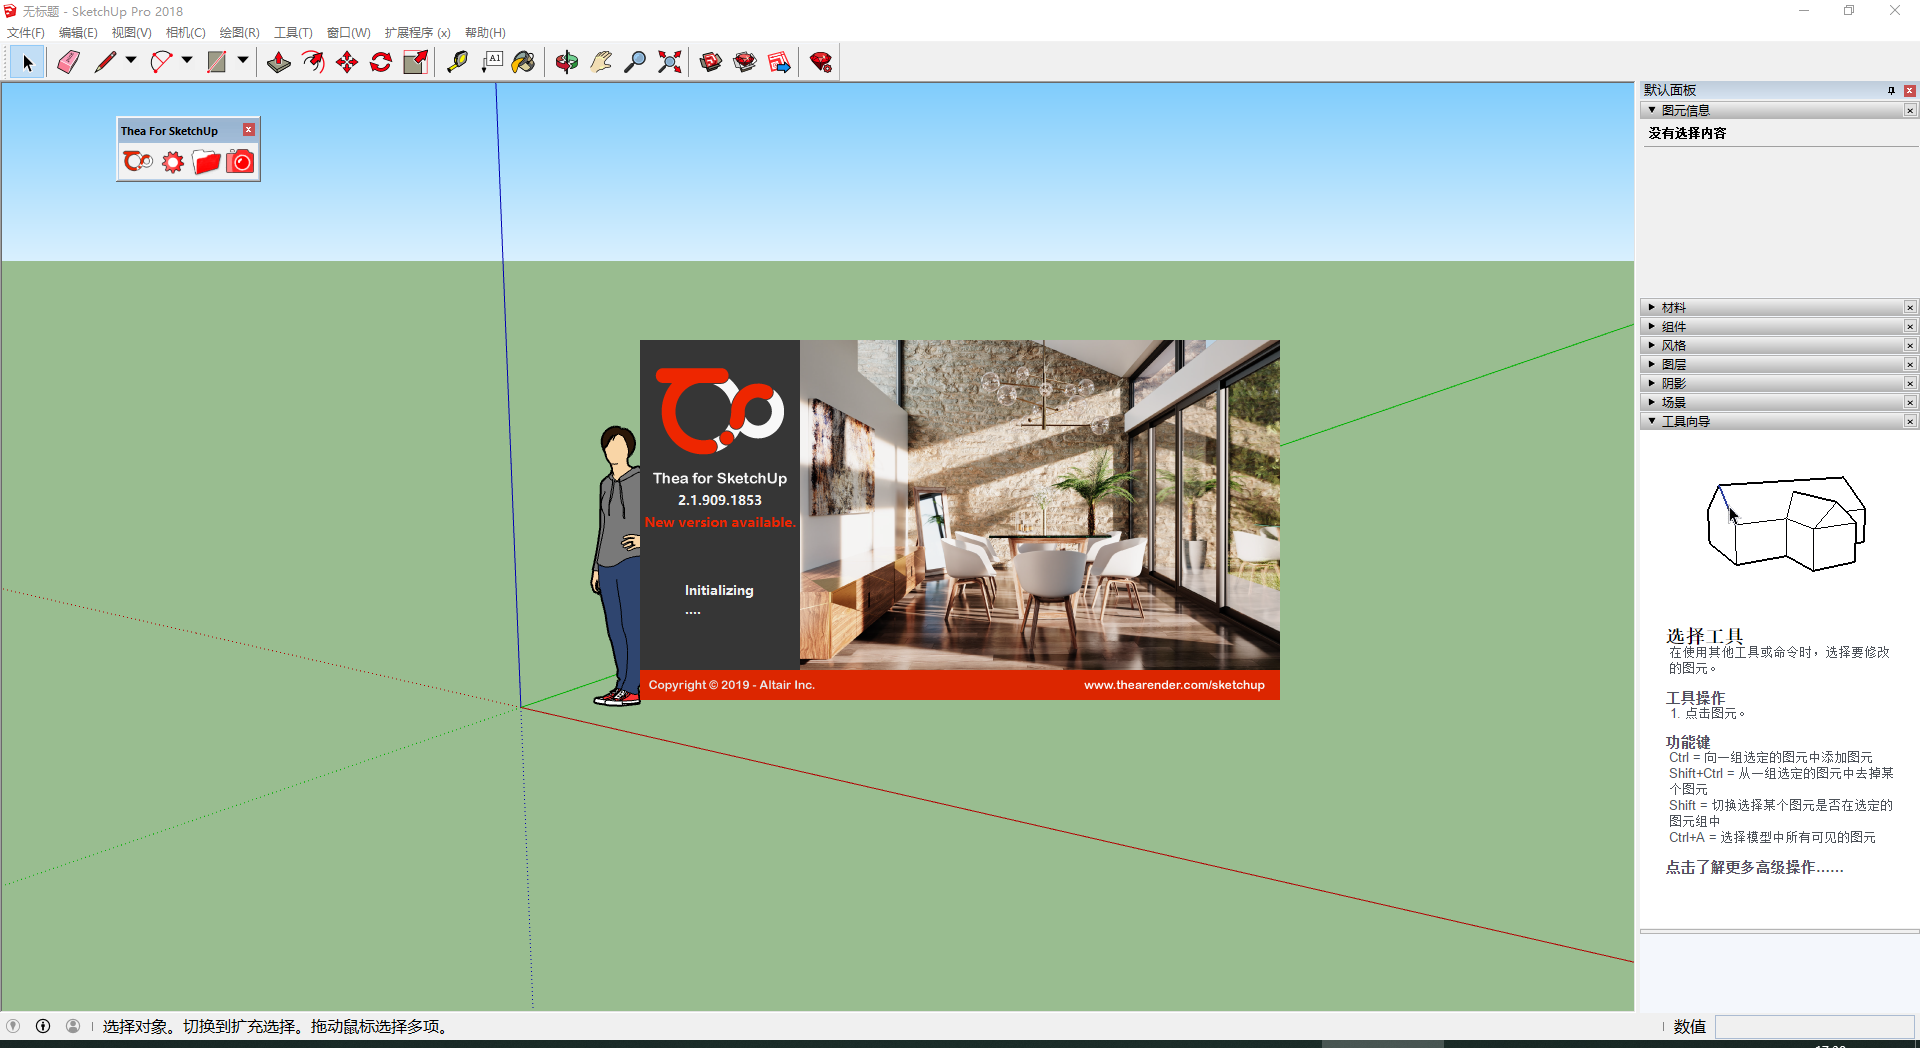Click the 数值 measurements input box
The width and height of the screenshot is (1920, 1048).
click(1814, 1027)
